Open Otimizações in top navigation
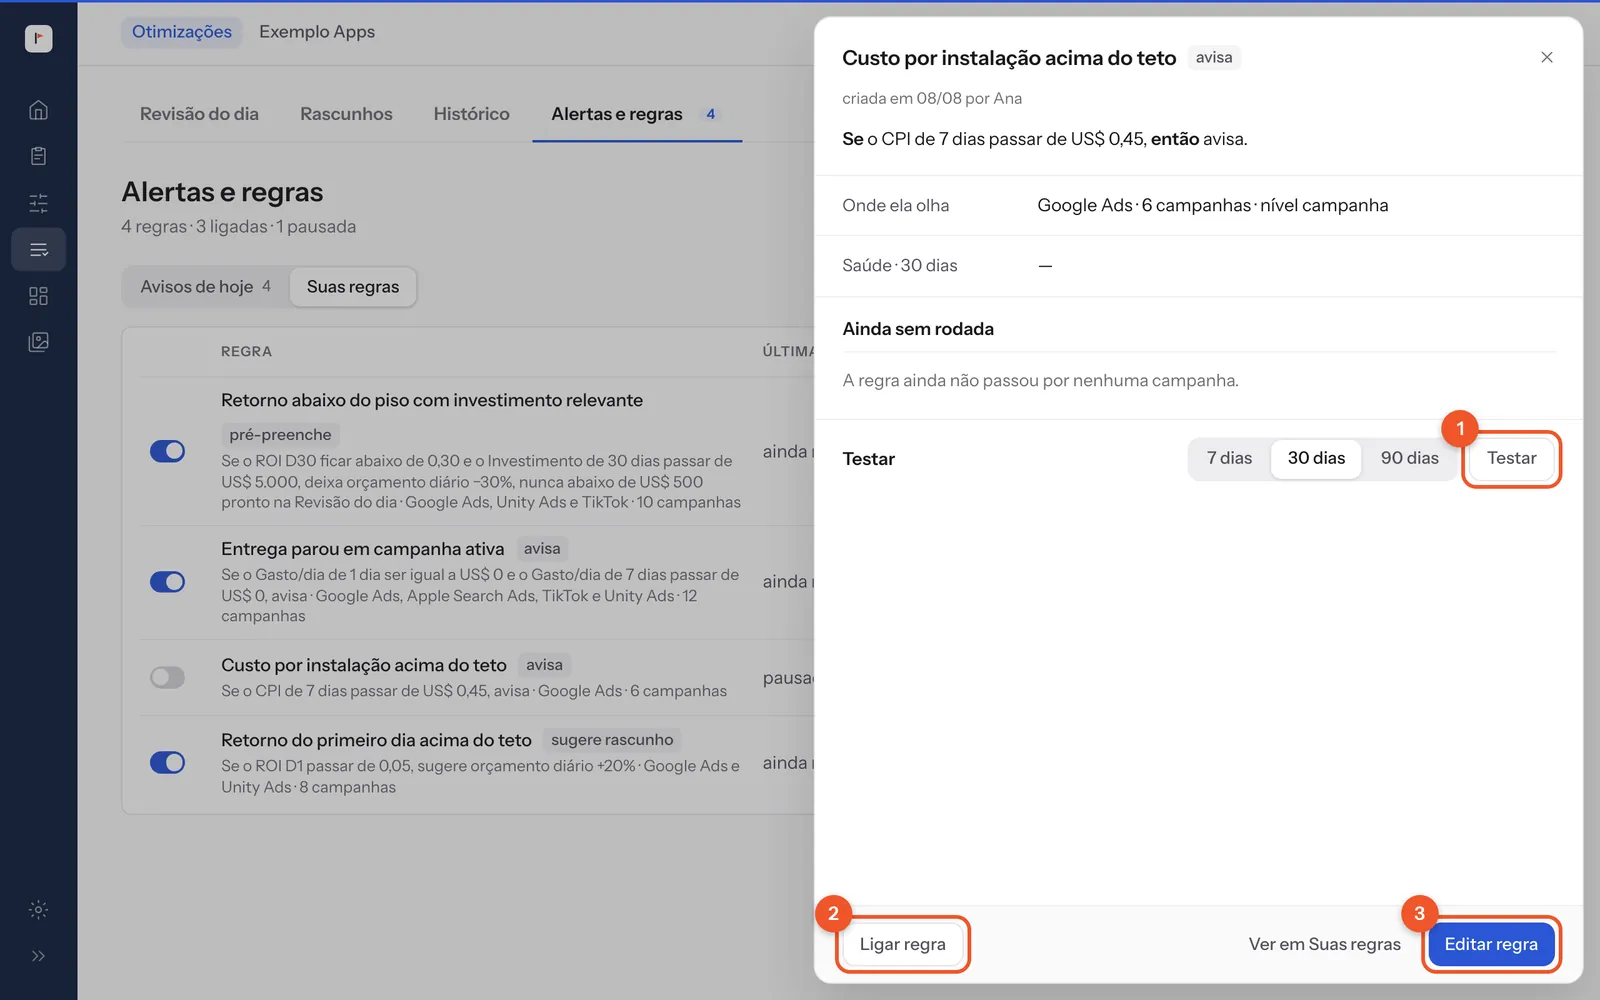The width and height of the screenshot is (1600, 1000). [x=181, y=32]
